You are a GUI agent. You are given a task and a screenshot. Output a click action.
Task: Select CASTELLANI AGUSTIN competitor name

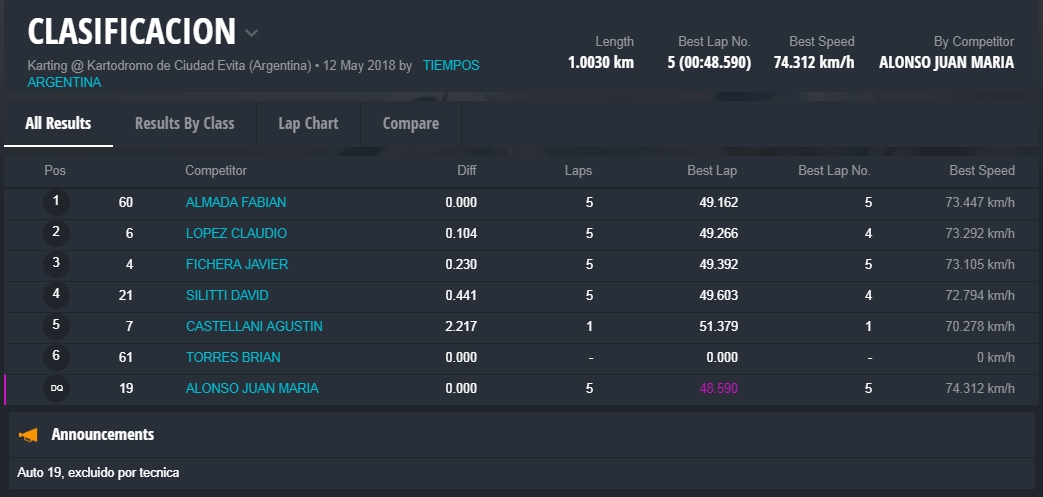click(x=254, y=326)
